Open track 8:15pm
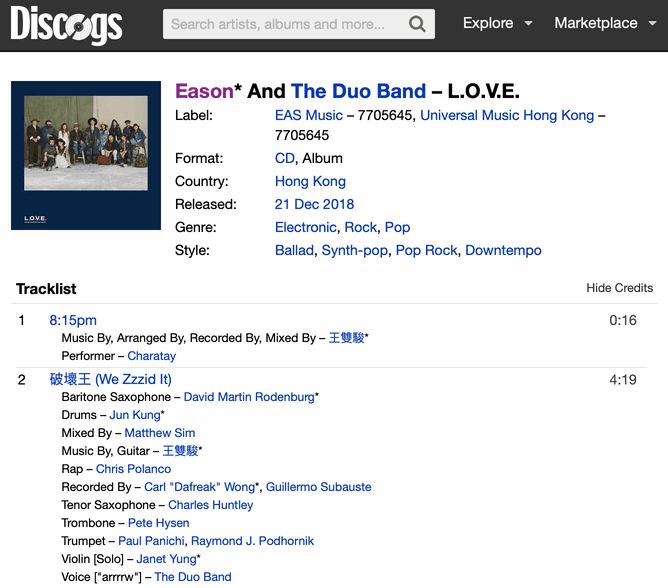The image size is (668, 588). pos(73,320)
